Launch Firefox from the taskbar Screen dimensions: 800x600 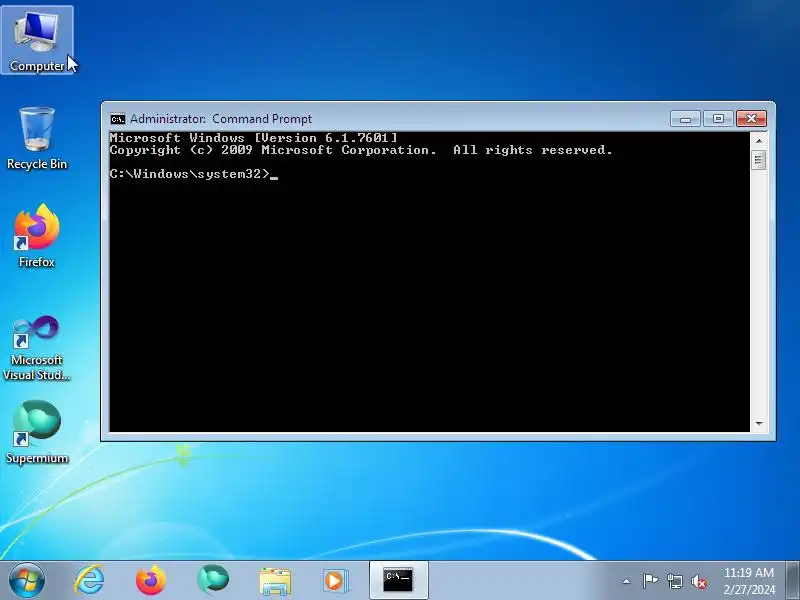(151, 580)
